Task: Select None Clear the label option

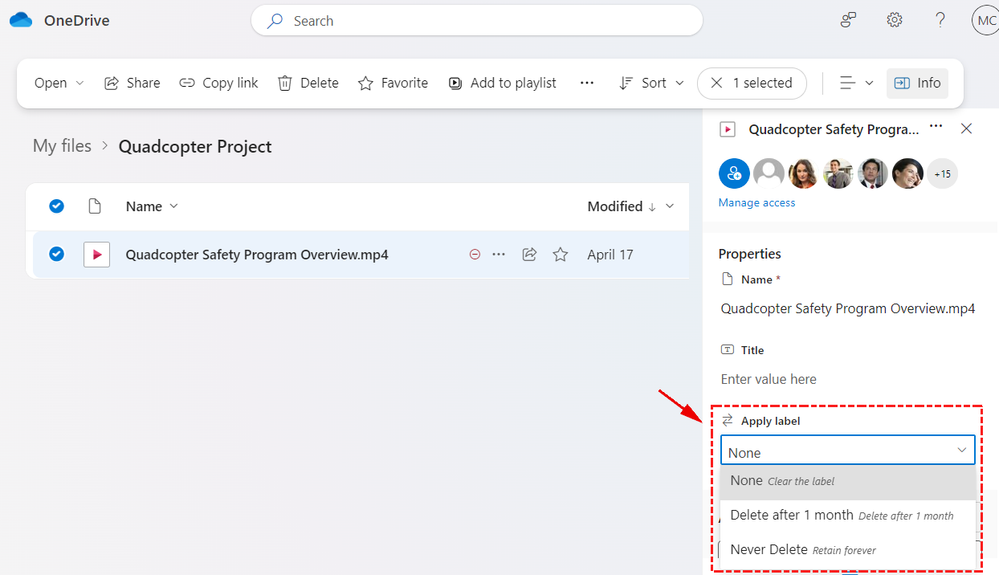Action: pos(847,481)
